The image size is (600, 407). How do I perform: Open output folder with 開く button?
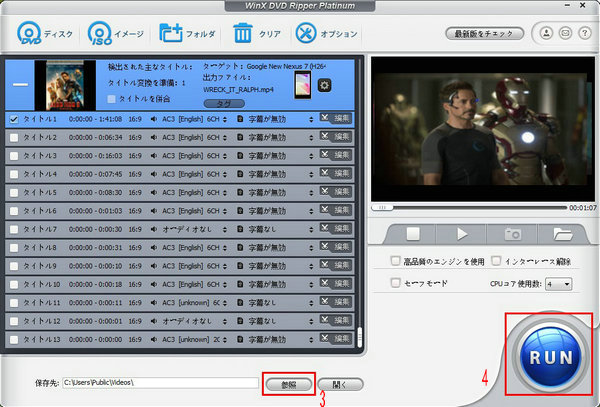[x=340, y=384]
